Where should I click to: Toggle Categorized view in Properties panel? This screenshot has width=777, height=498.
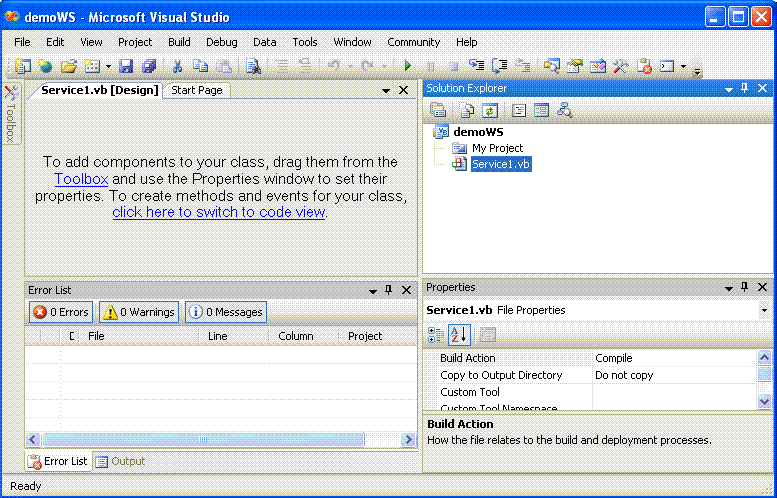click(x=437, y=335)
